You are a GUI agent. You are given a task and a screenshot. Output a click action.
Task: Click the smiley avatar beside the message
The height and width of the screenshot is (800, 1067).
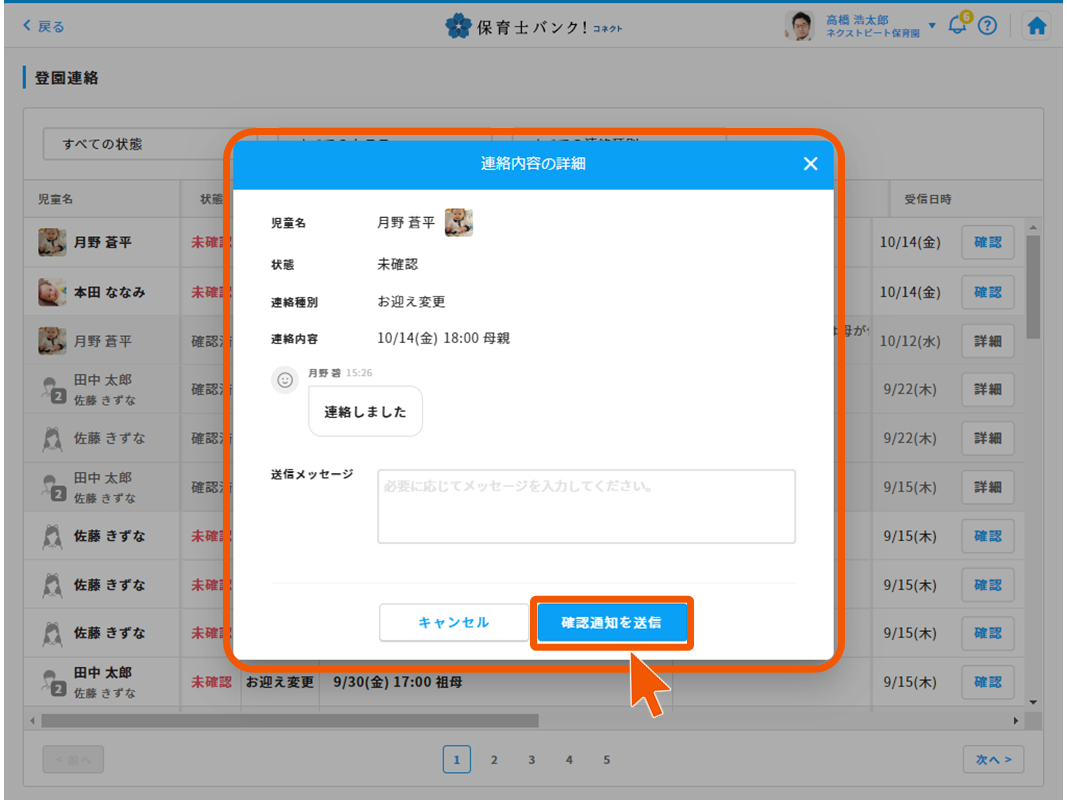(285, 380)
